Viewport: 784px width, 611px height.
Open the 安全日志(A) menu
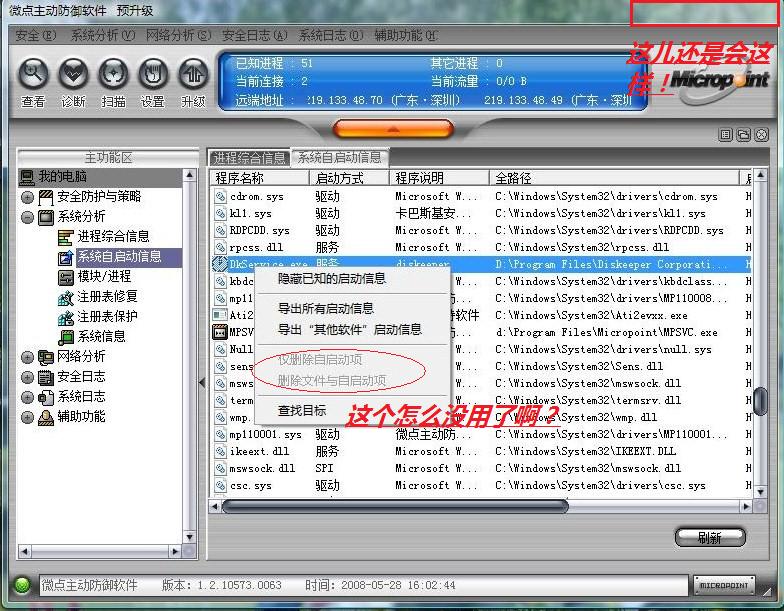[254, 36]
